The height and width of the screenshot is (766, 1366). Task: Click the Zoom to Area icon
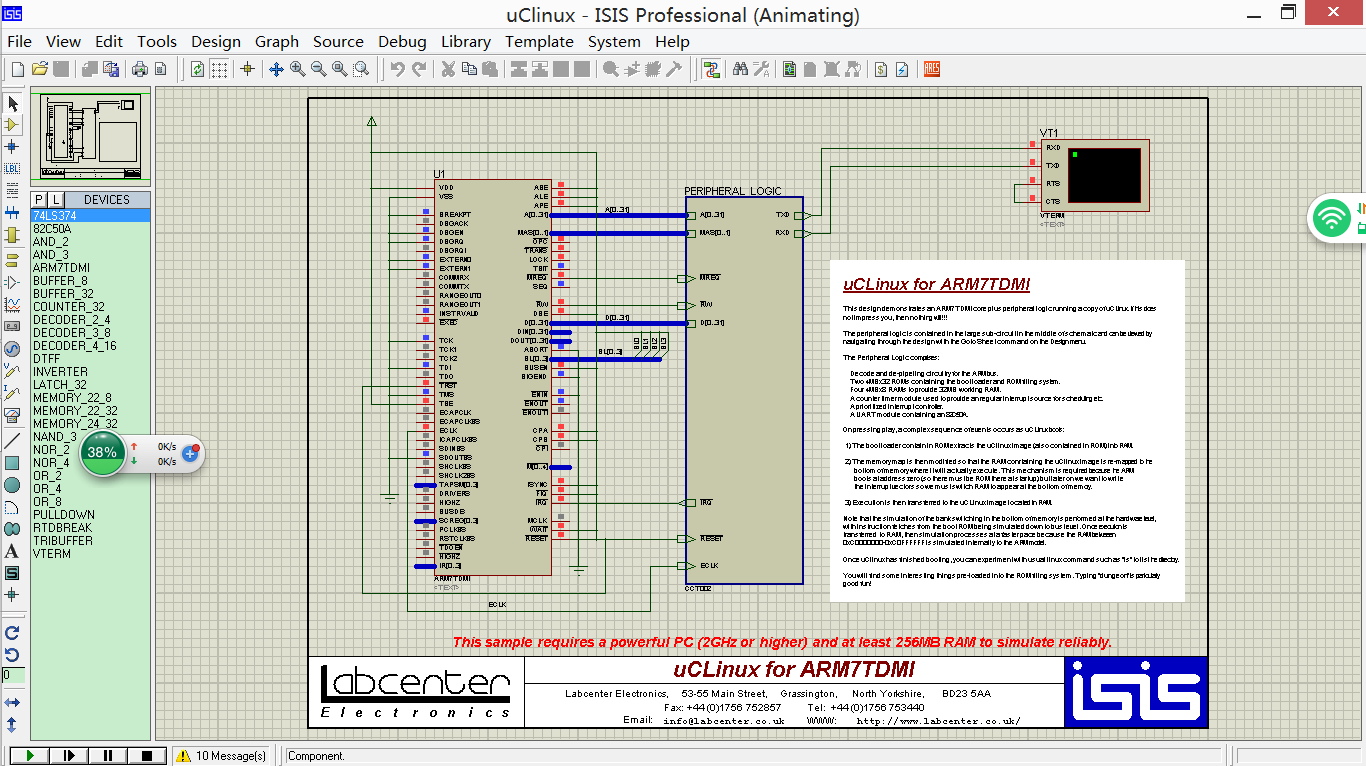(x=361, y=69)
